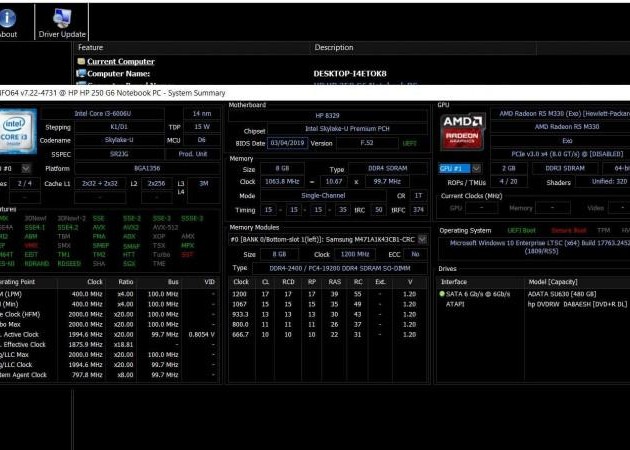Click the Current Computer folder icon
The height and width of the screenshot is (450, 630).
pos(81,61)
